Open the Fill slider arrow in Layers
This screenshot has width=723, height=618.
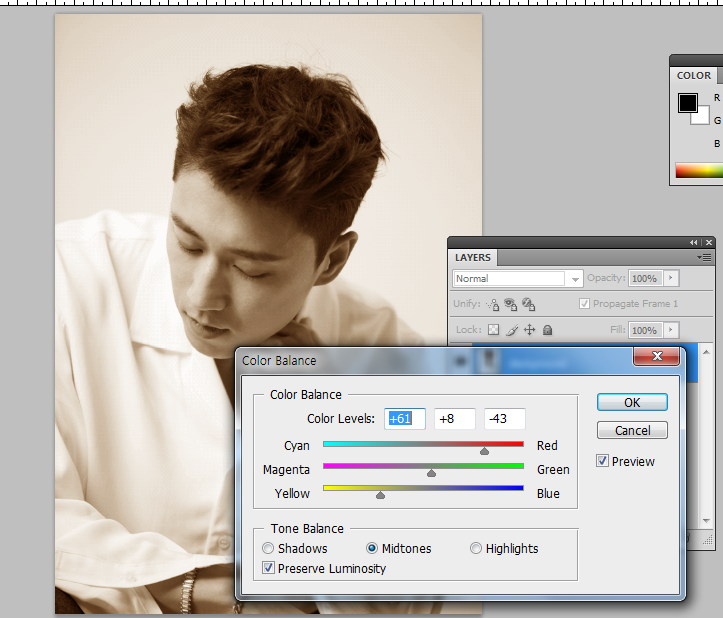tap(671, 330)
